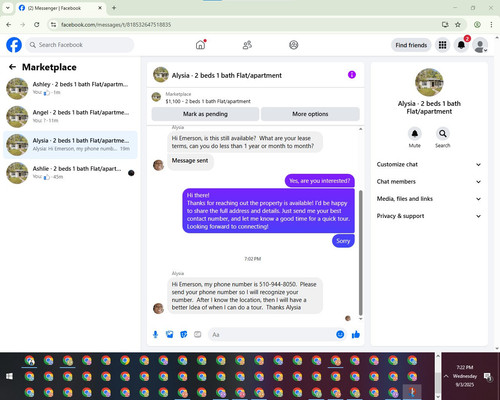Open the Windows notification center icon
500x400 pixels.
[488, 376]
